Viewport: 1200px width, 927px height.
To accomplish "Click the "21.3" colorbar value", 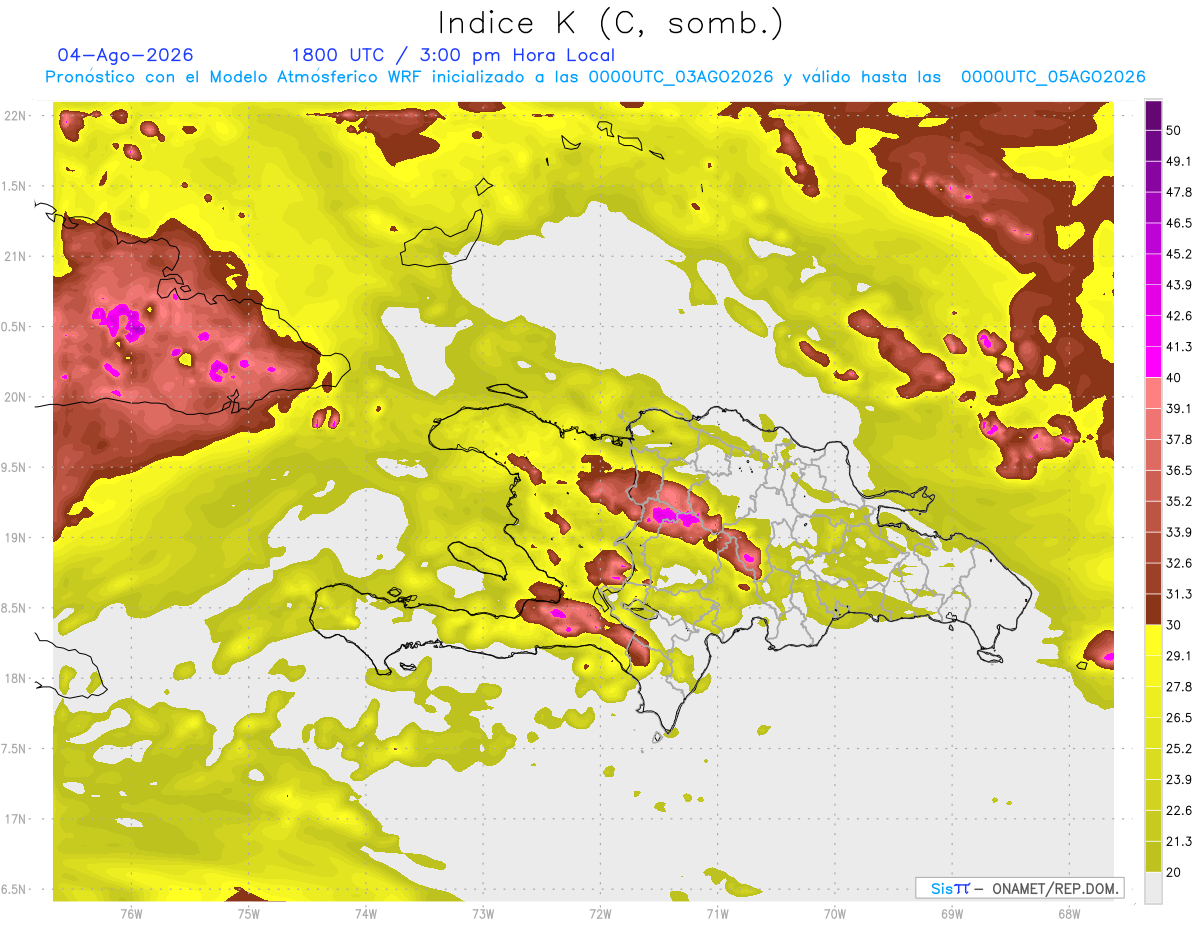I will coord(1179,841).
